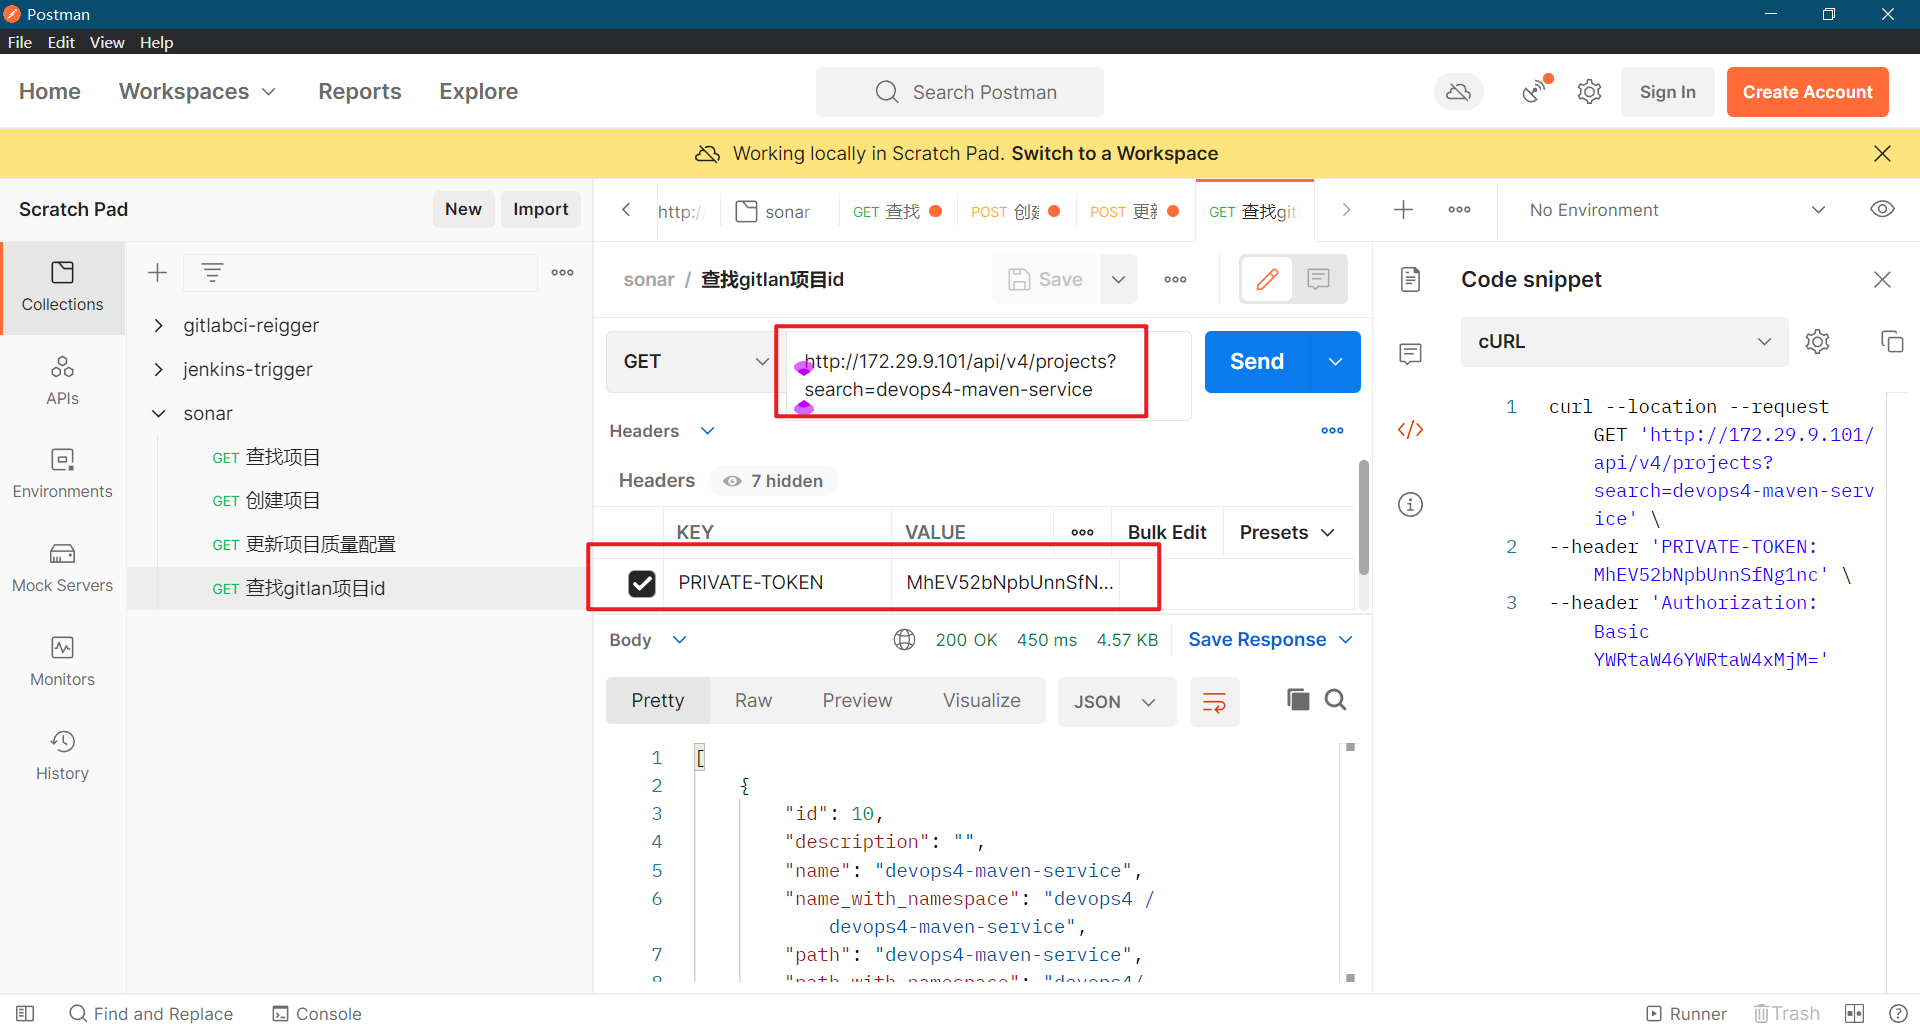Open the View menu
Screen dimensions: 1920x1029
coord(107,42)
